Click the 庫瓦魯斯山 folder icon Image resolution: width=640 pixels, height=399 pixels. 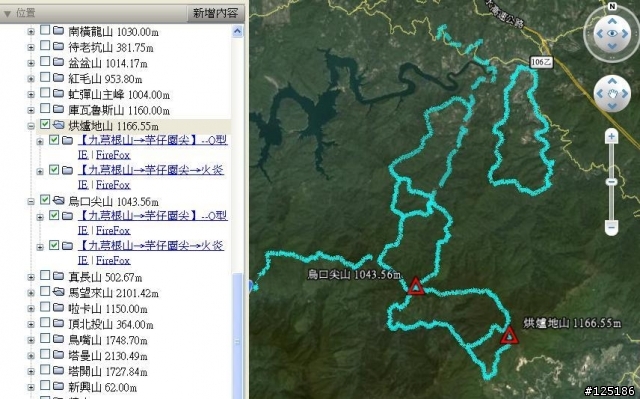tap(59, 109)
